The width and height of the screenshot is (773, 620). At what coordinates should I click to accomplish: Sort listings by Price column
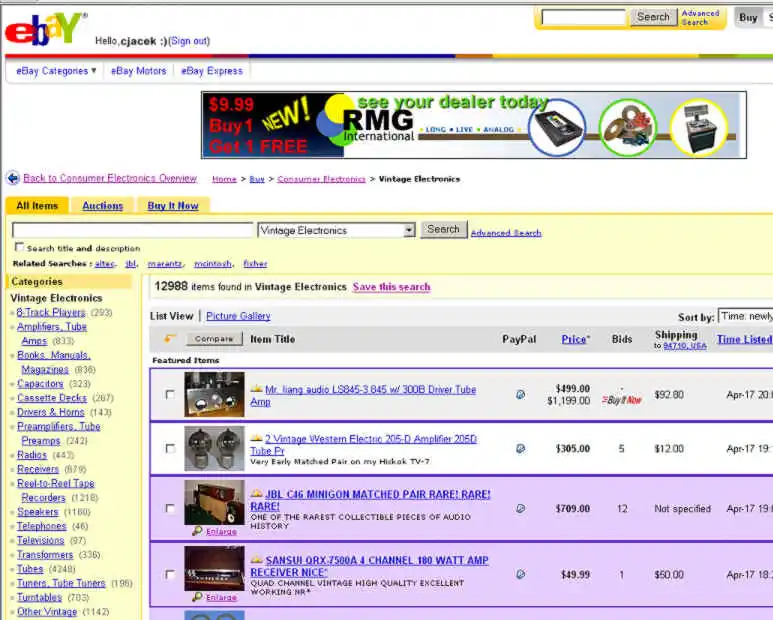[574, 339]
